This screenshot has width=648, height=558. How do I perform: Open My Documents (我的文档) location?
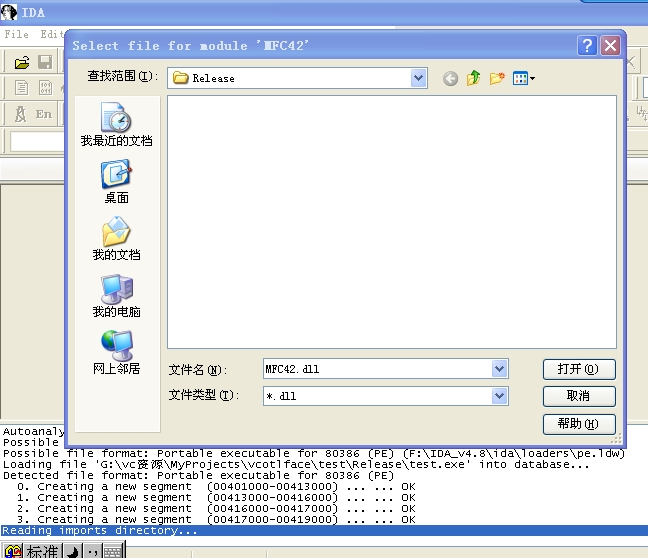117,238
